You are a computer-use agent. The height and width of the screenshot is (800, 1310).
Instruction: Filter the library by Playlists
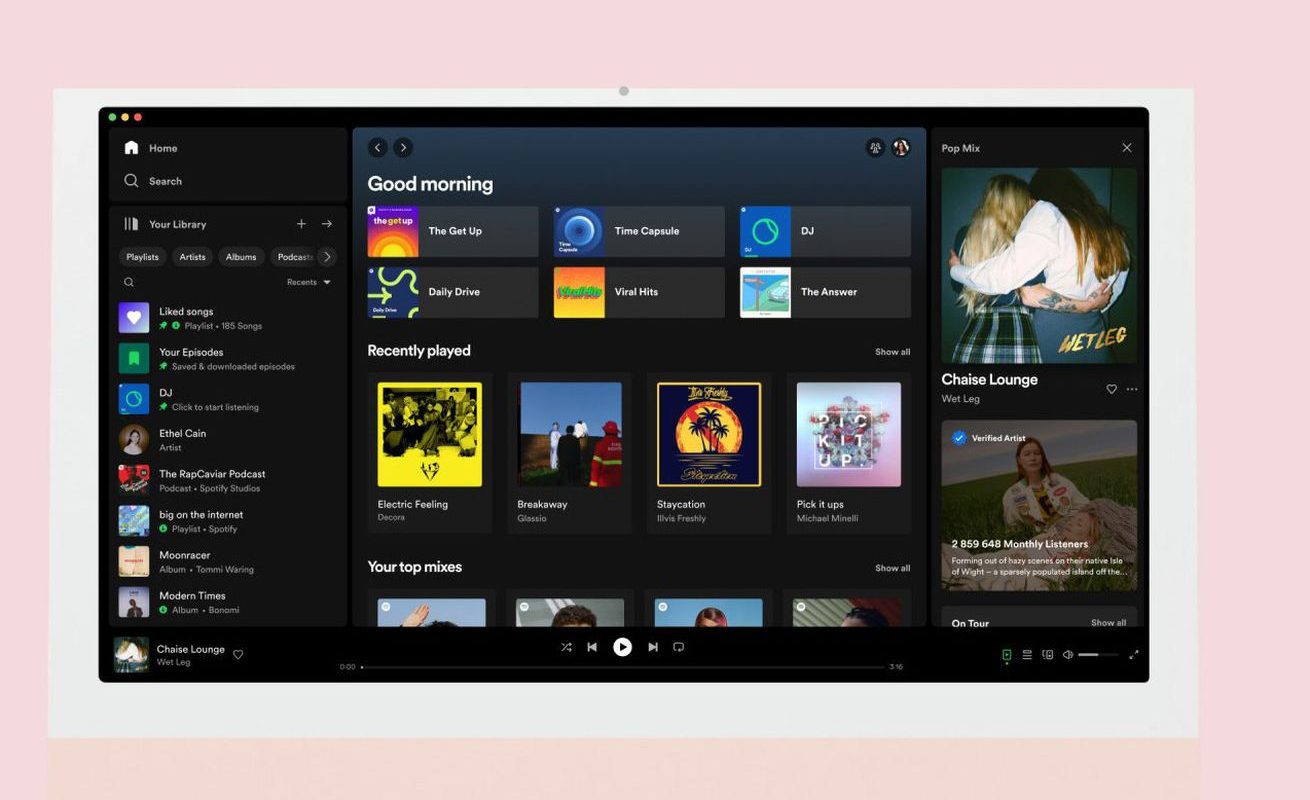pos(142,257)
